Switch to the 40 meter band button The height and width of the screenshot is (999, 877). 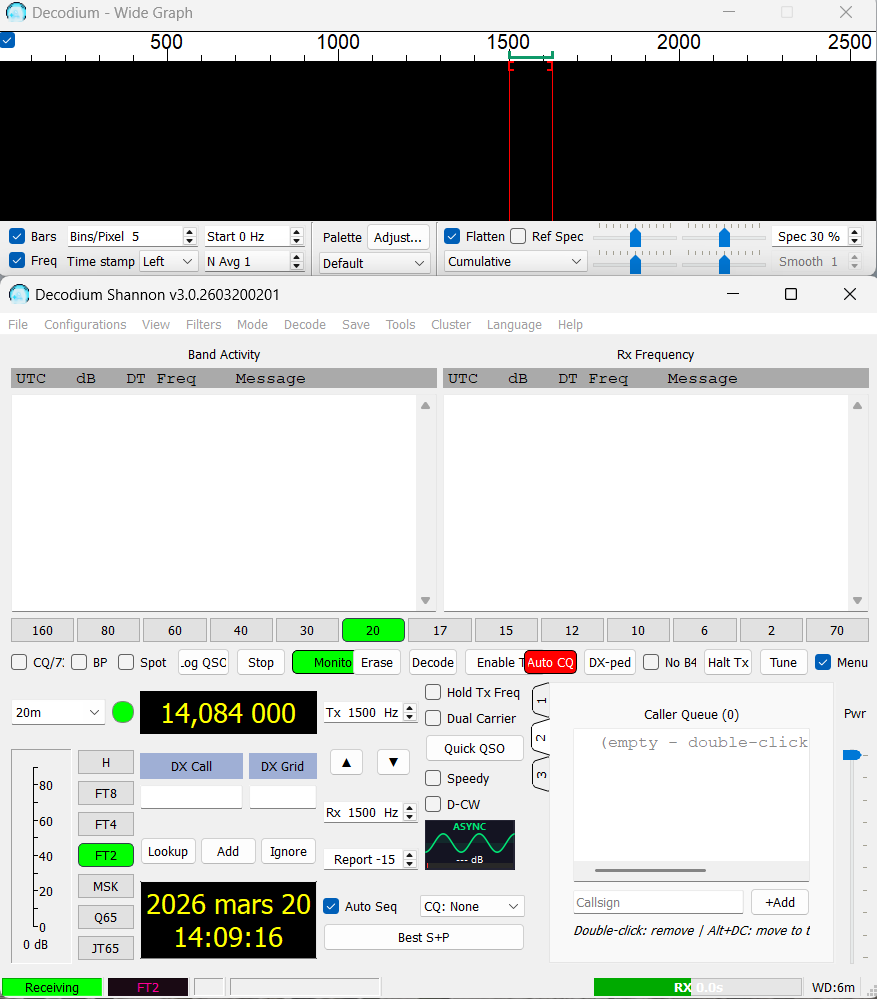[x=241, y=630]
